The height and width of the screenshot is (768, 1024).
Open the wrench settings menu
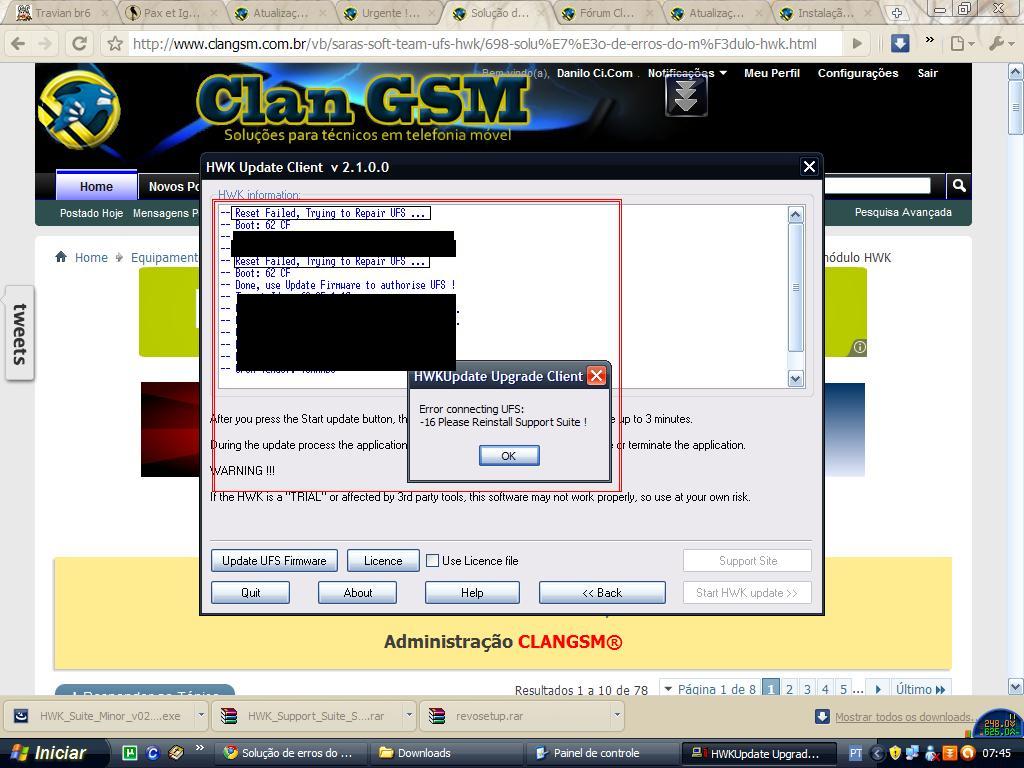(x=1000, y=44)
